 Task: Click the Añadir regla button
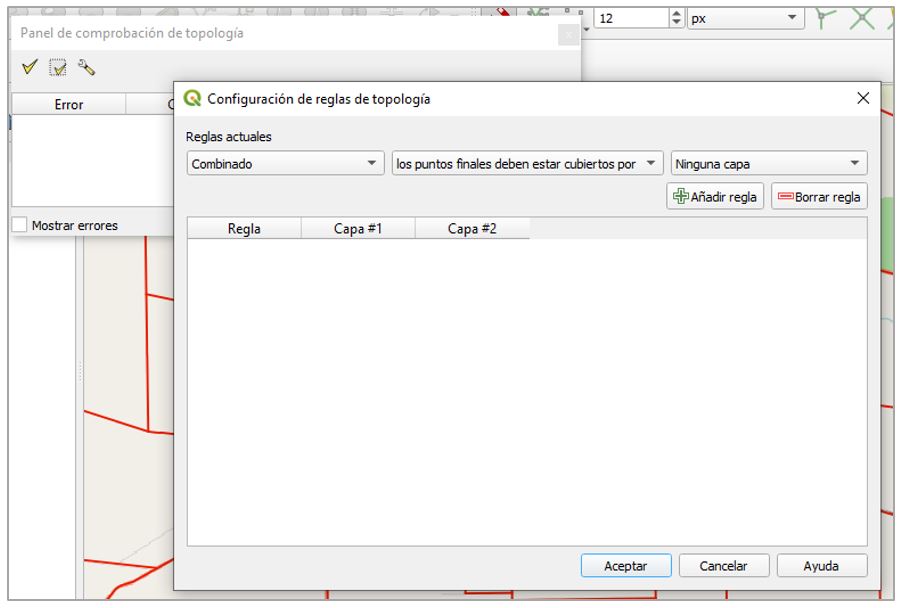[715, 197]
